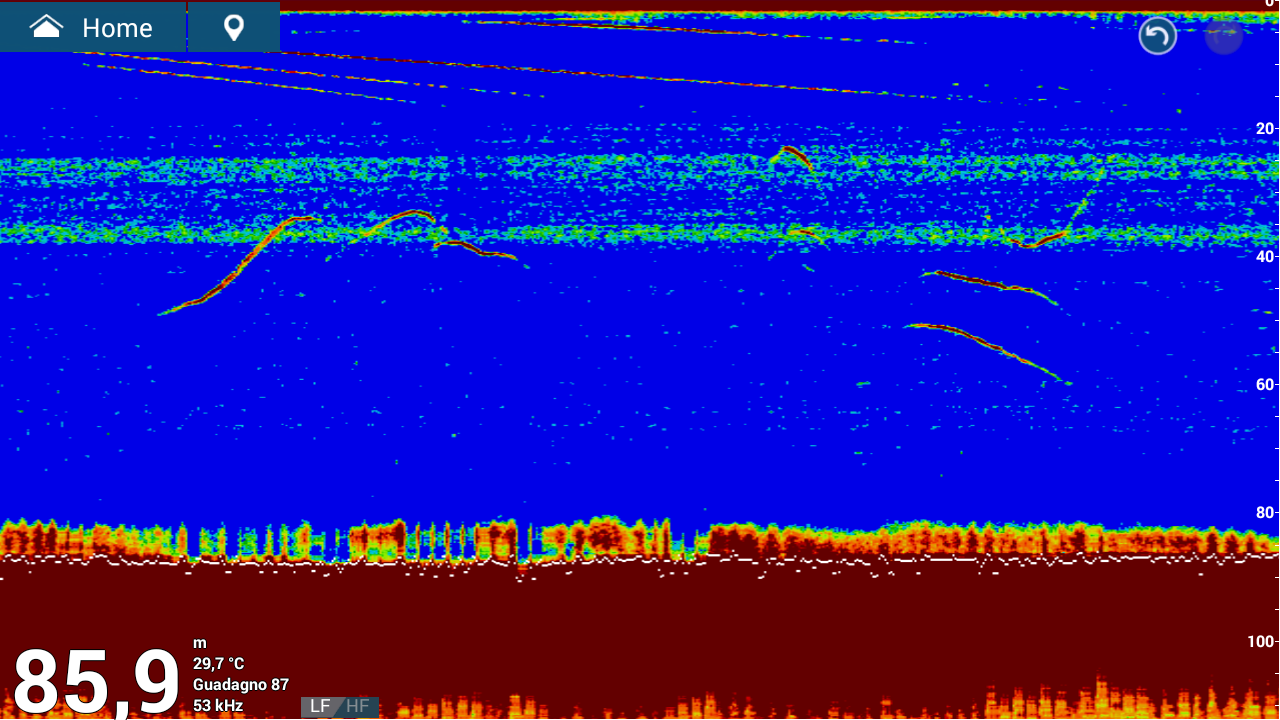Tap the 85,9 depth readout
1280x720 pixels.
[96, 682]
